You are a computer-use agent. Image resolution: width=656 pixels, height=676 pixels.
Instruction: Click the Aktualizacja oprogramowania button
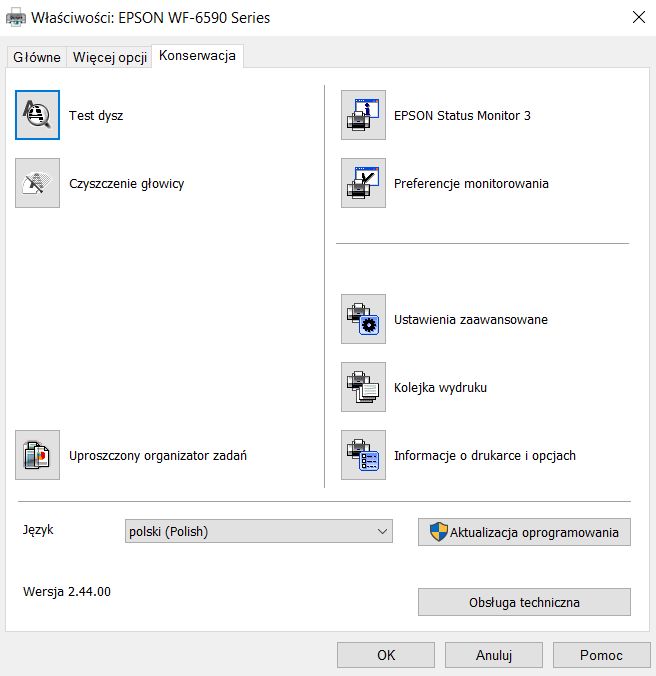point(524,532)
